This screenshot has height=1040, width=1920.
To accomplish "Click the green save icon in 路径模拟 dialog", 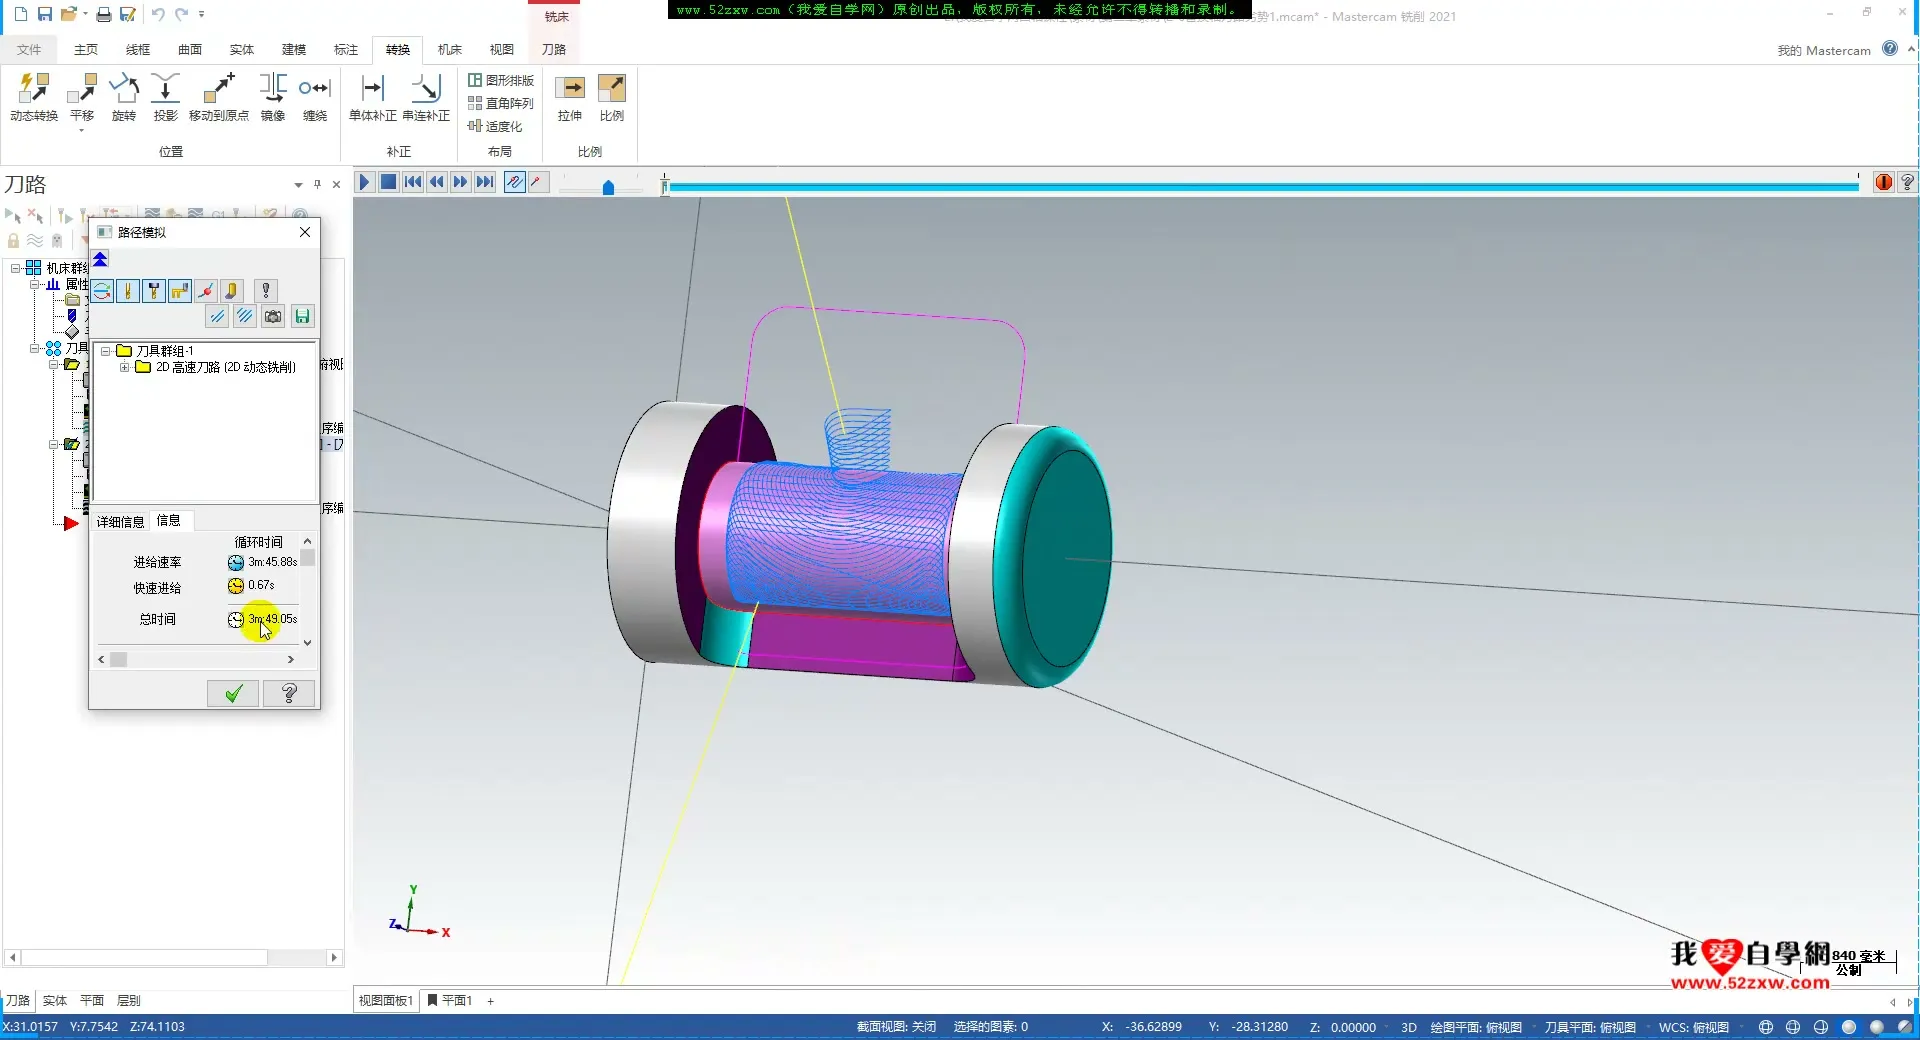I will (x=302, y=317).
